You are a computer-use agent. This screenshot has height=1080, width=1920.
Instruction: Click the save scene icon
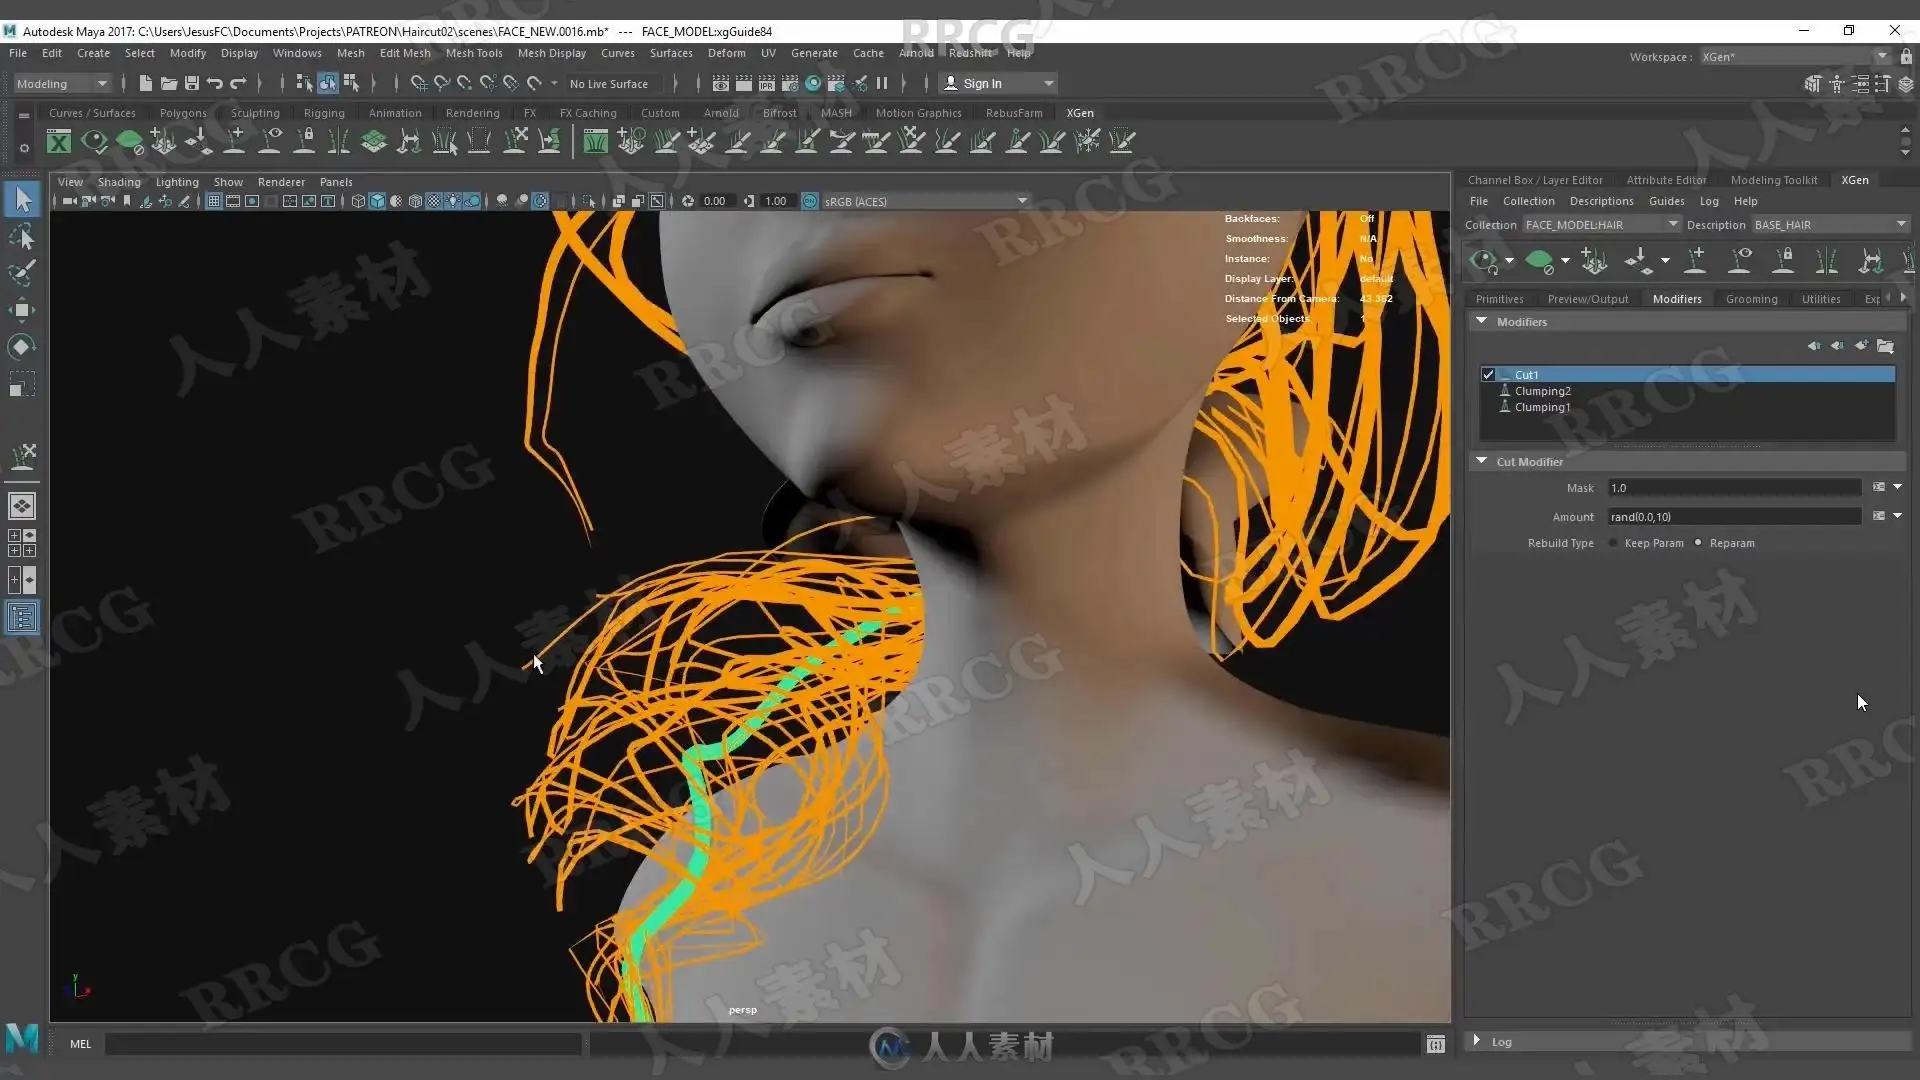pyautogui.click(x=192, y=84)
